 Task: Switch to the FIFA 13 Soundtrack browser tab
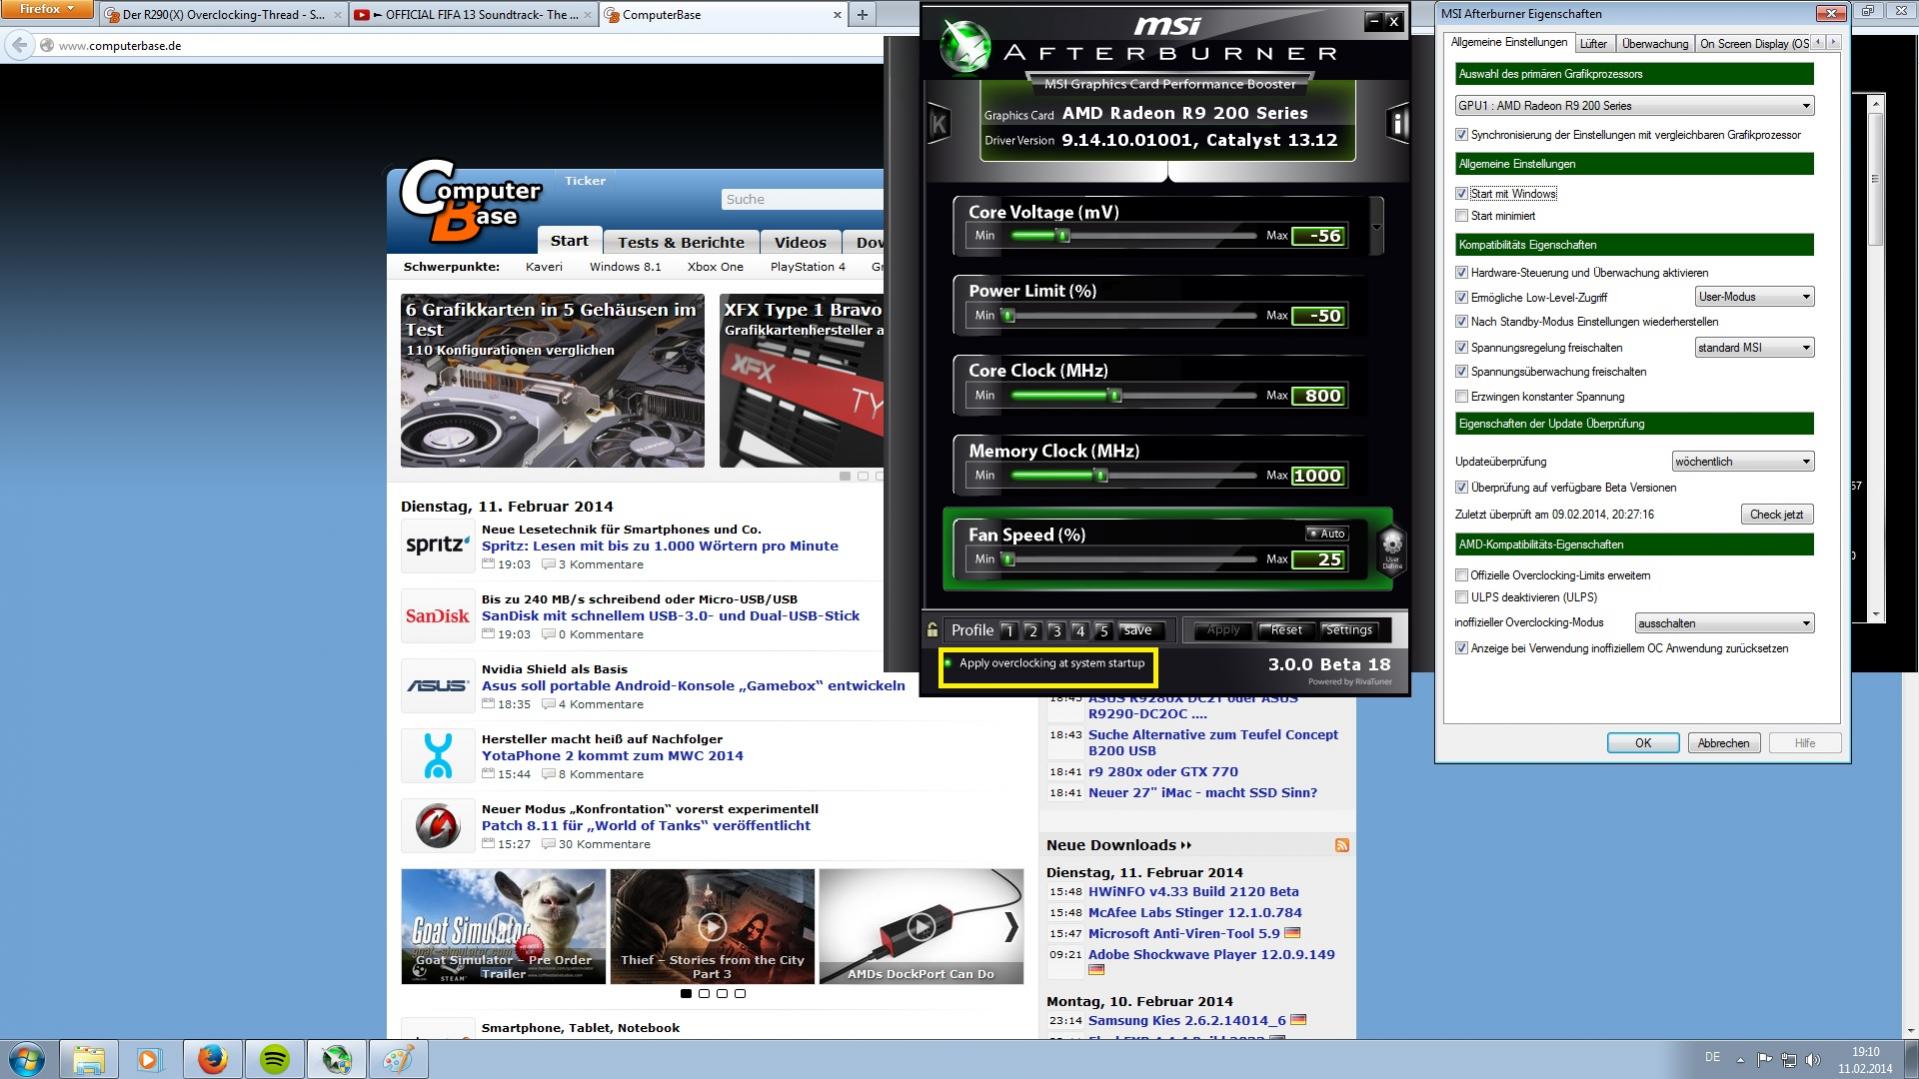coord(473,15)
